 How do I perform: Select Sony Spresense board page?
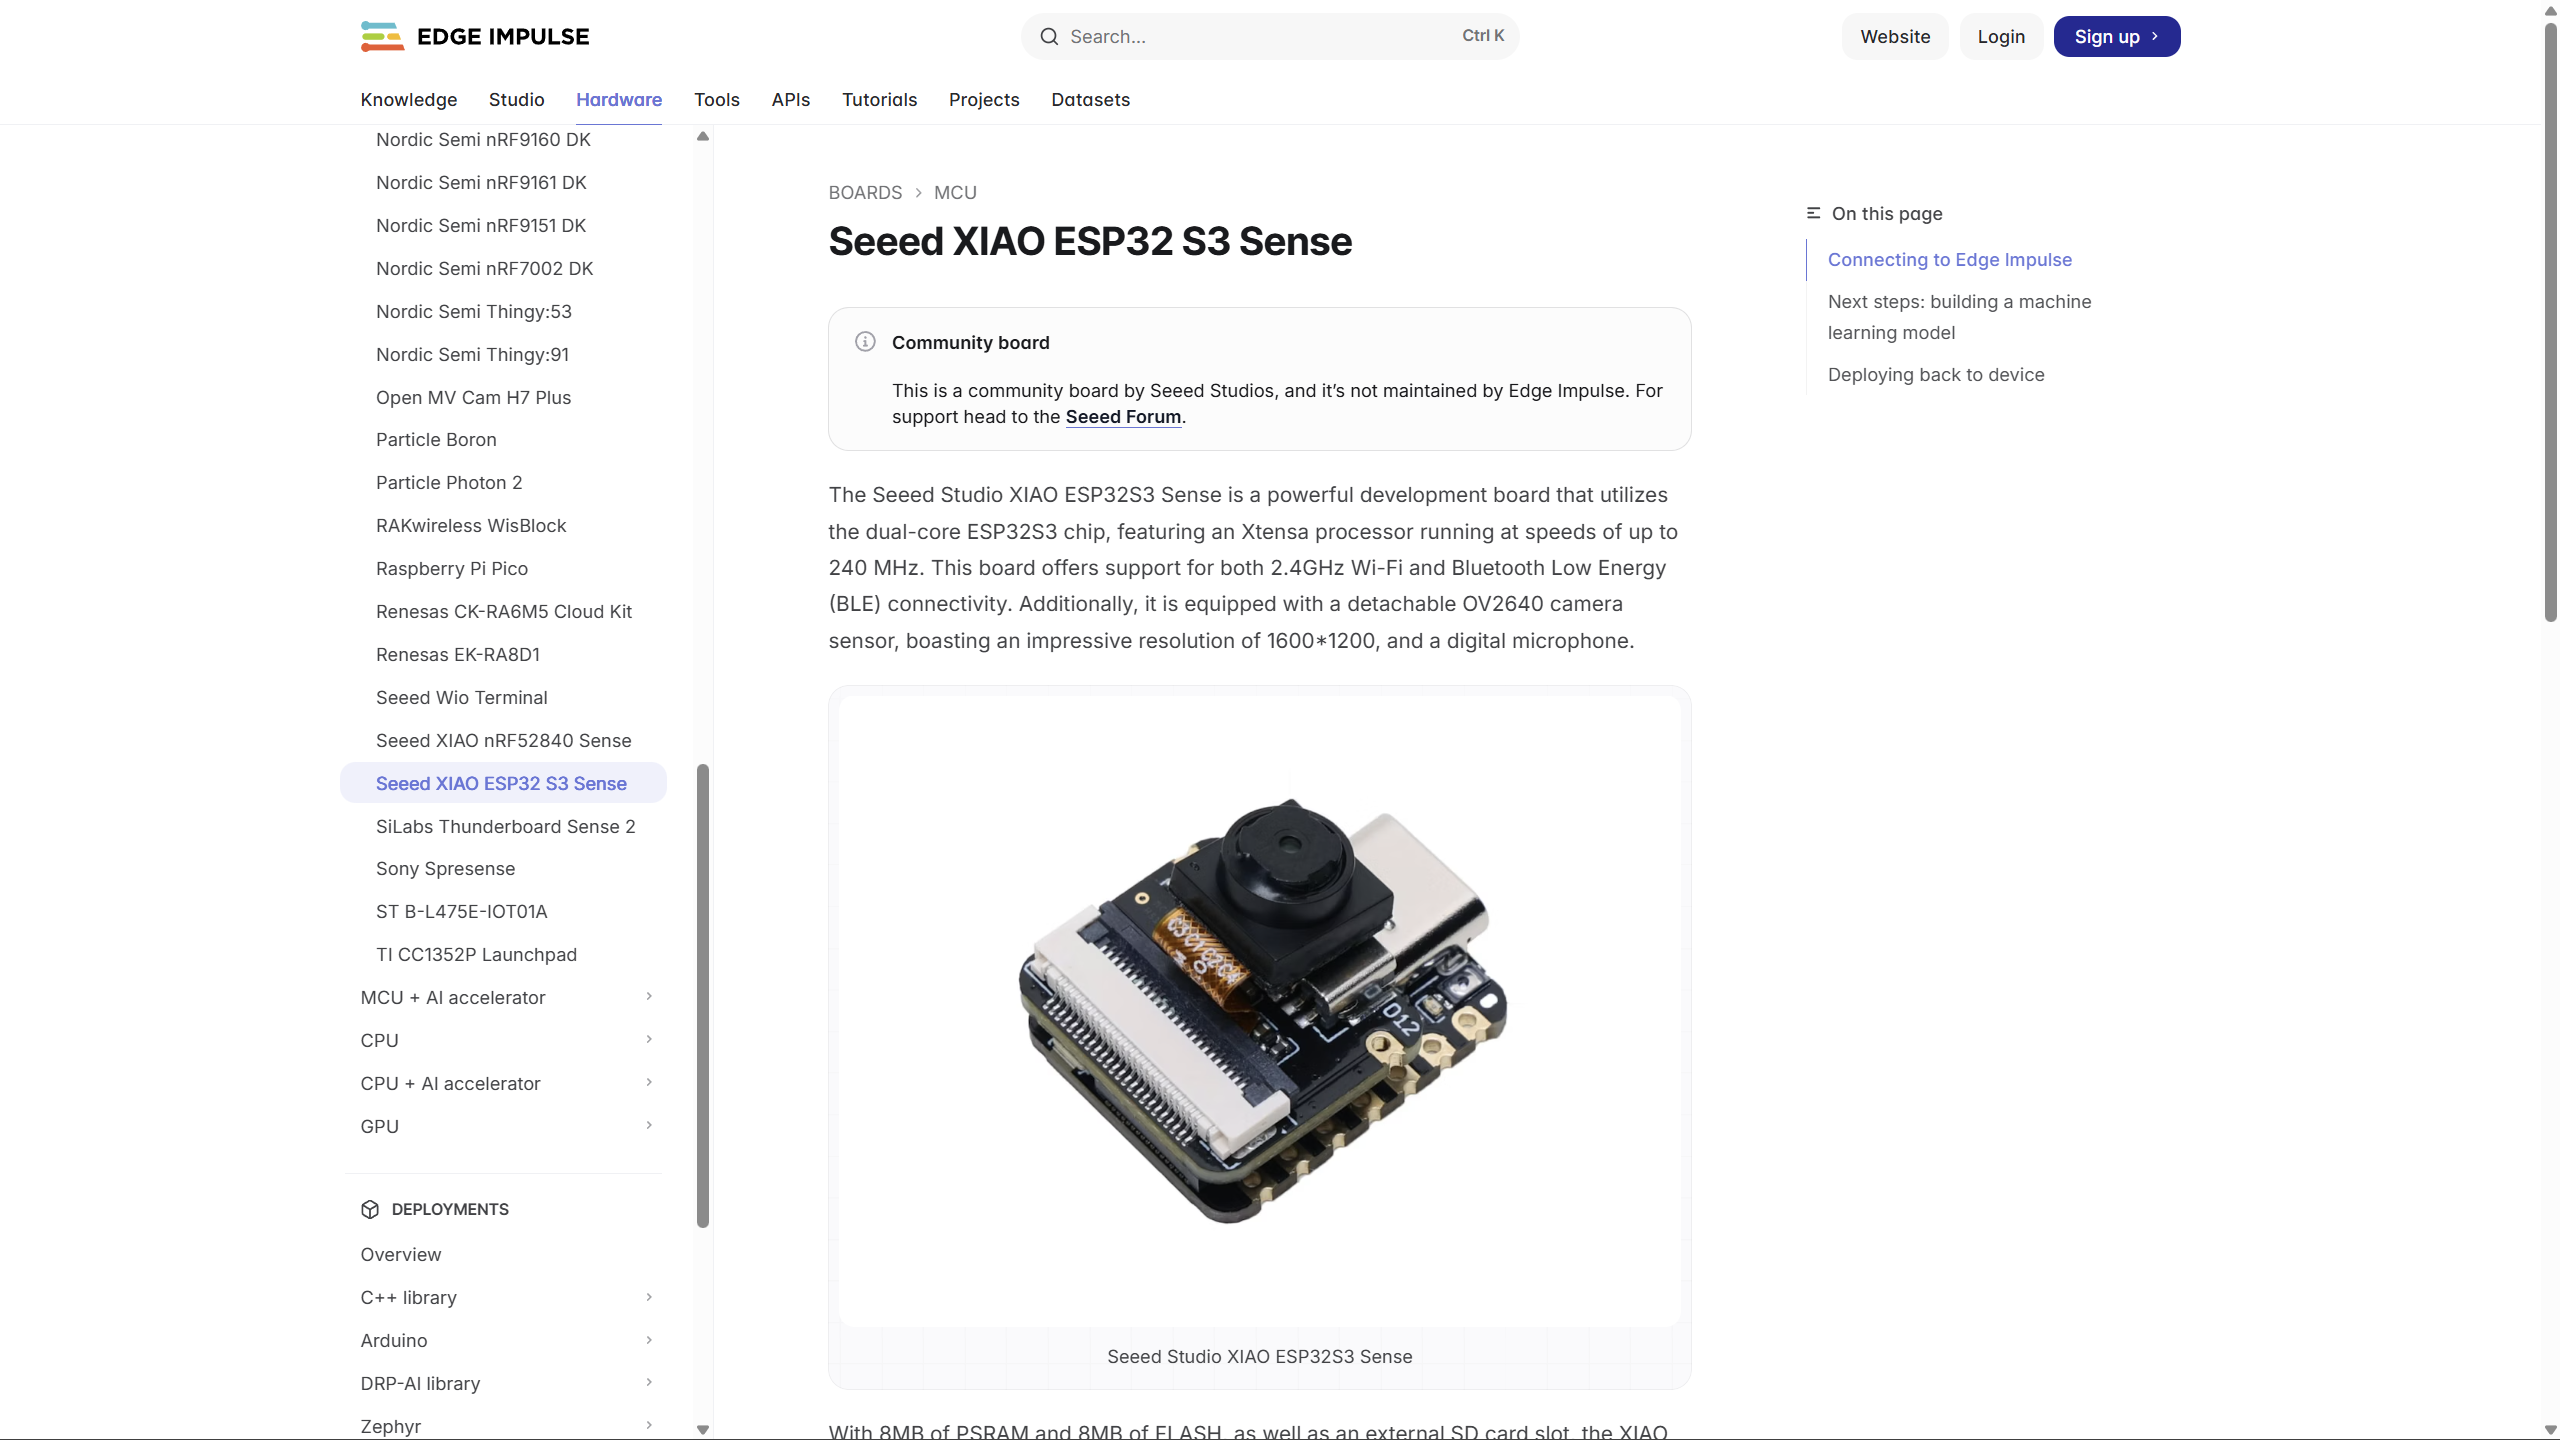click(x=445, y=868)
